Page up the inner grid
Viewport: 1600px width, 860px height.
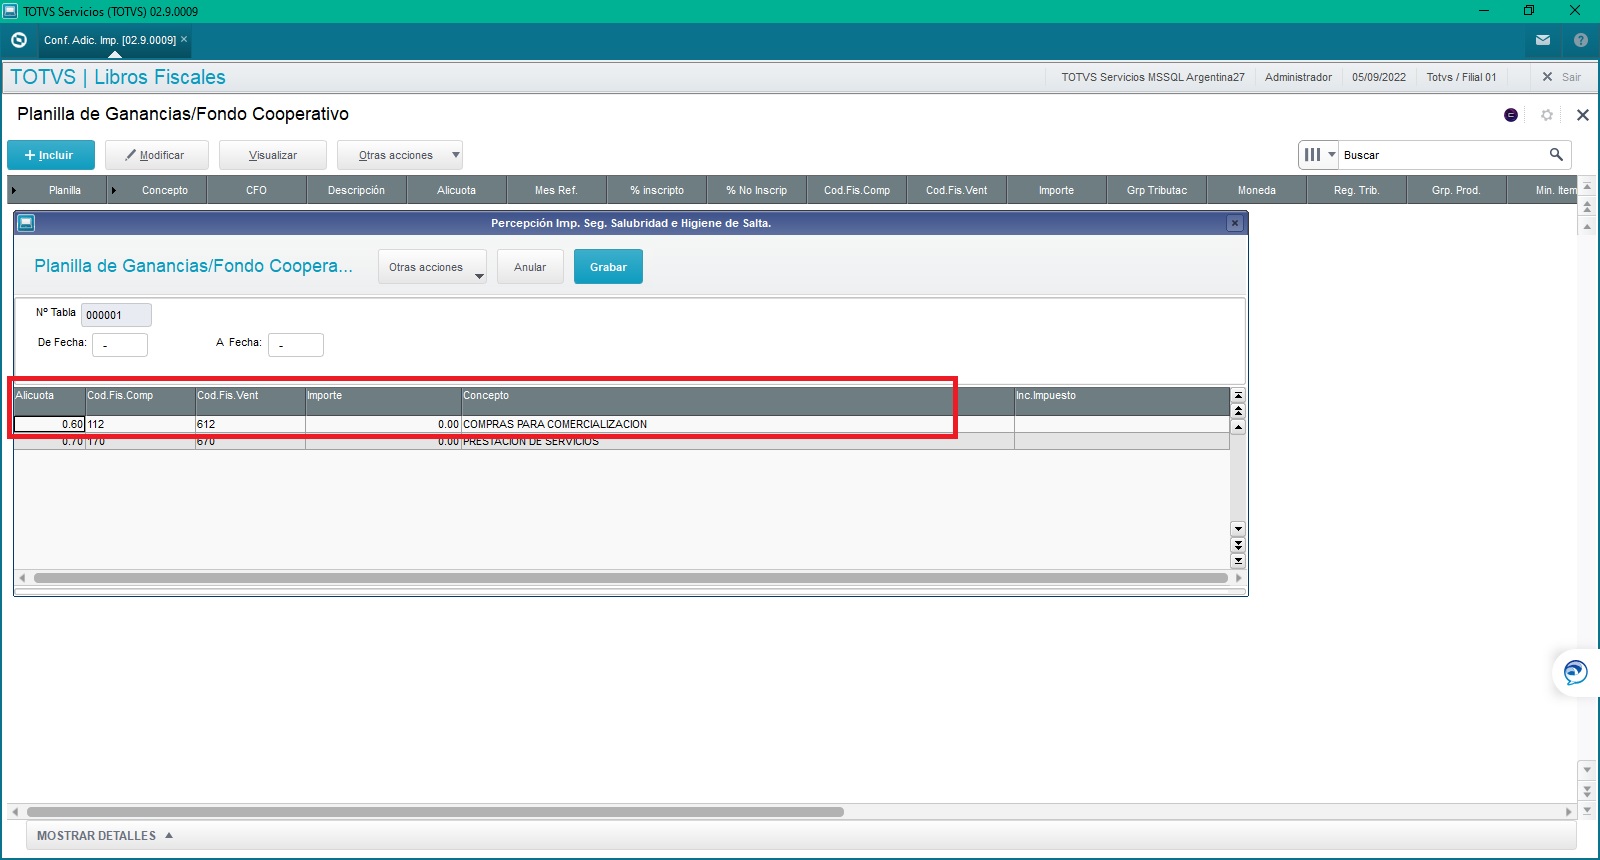(1238, 410)
